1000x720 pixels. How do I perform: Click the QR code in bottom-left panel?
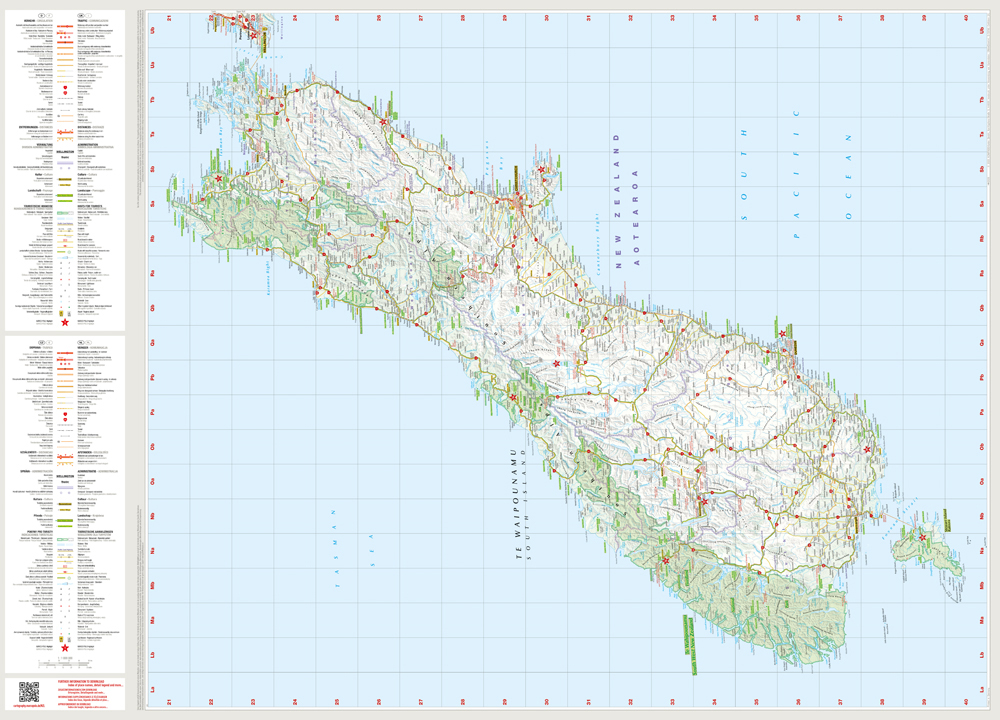click(x=29, y=692)
